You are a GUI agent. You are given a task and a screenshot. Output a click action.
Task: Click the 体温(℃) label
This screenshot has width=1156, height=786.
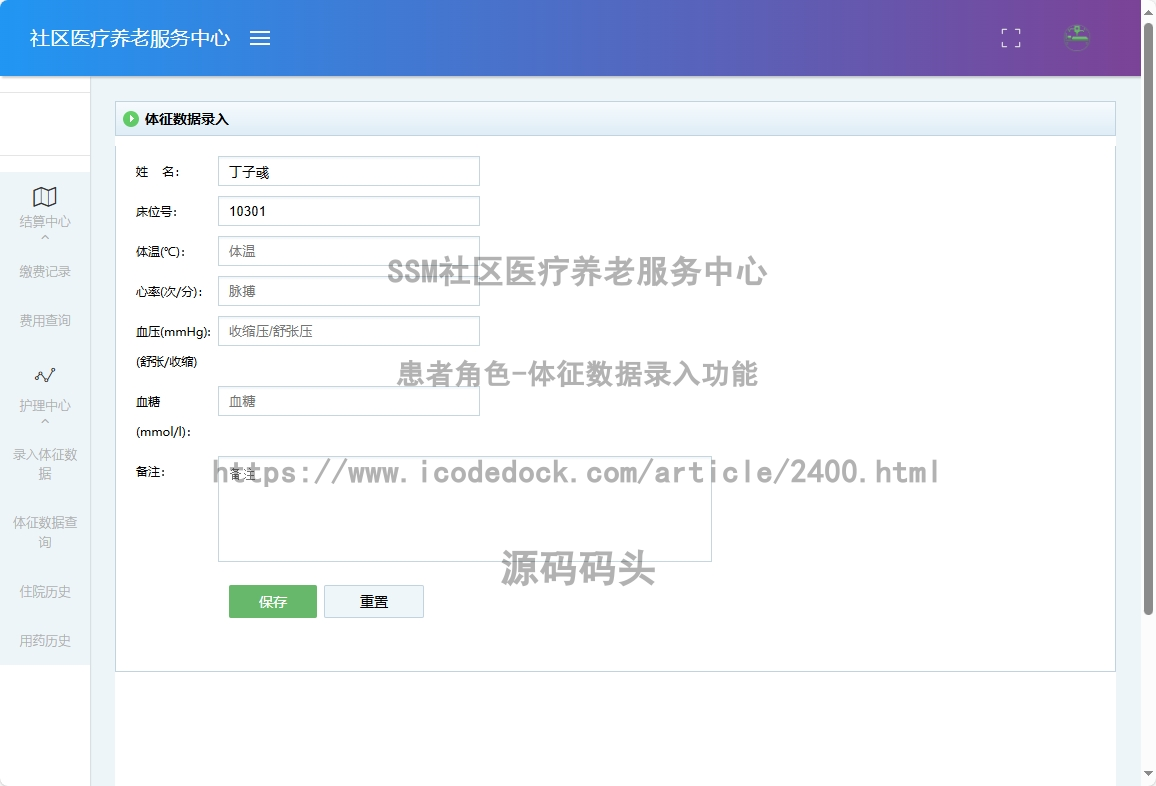pos(160,251)
